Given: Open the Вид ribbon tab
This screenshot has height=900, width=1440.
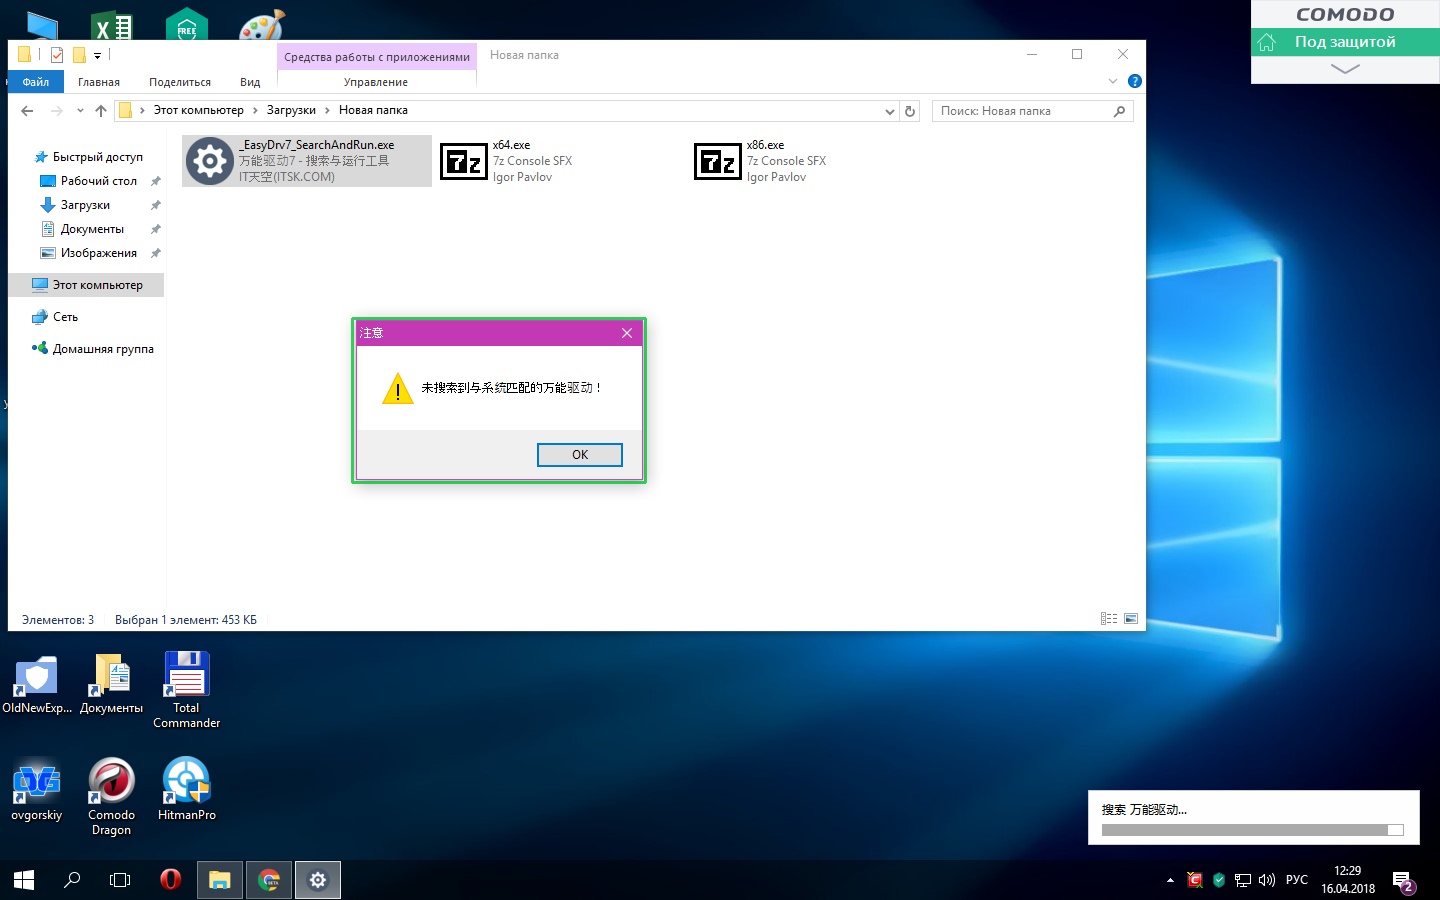Looking at the screenshot, I should click(250, 82).
